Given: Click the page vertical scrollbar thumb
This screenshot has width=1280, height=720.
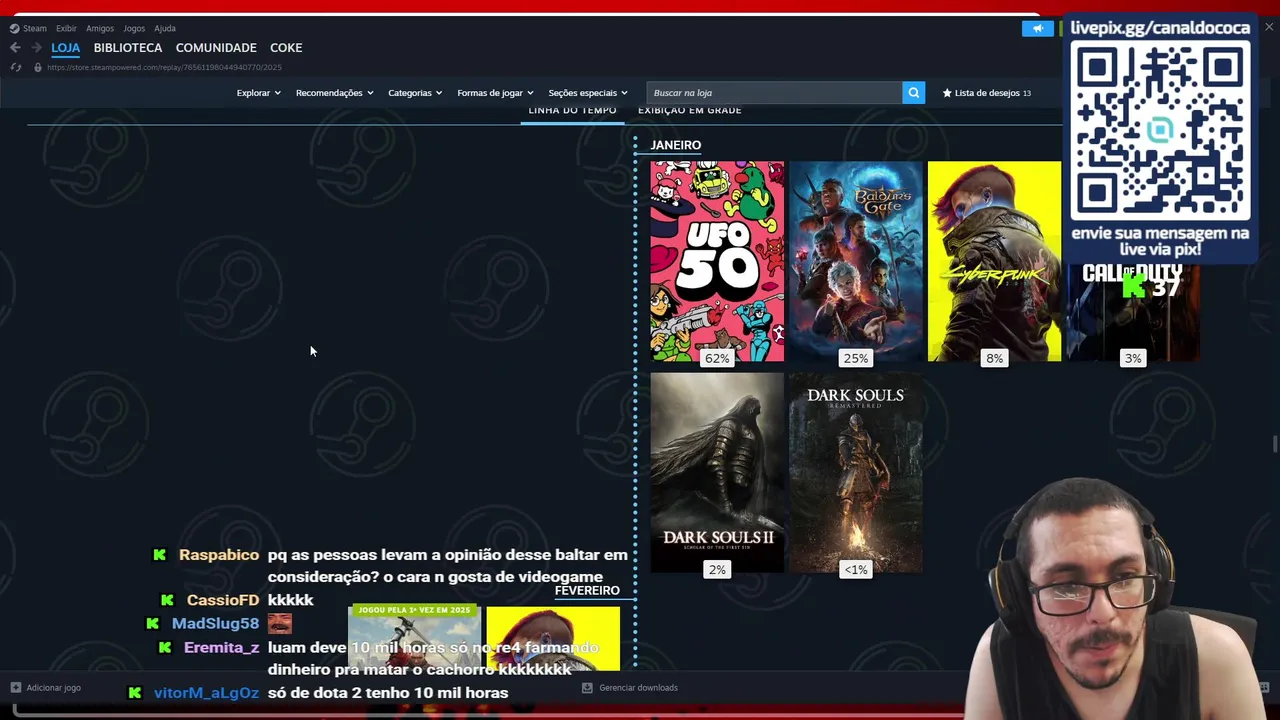Looking at the screenshot, I should click(1274, 445).
